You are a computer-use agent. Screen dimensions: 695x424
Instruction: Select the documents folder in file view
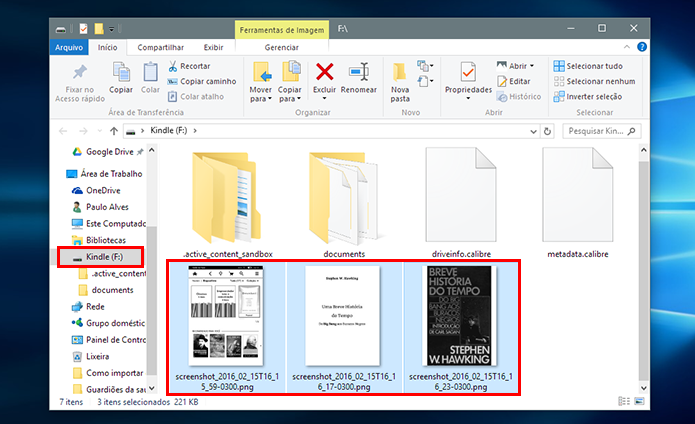[344, 197]
